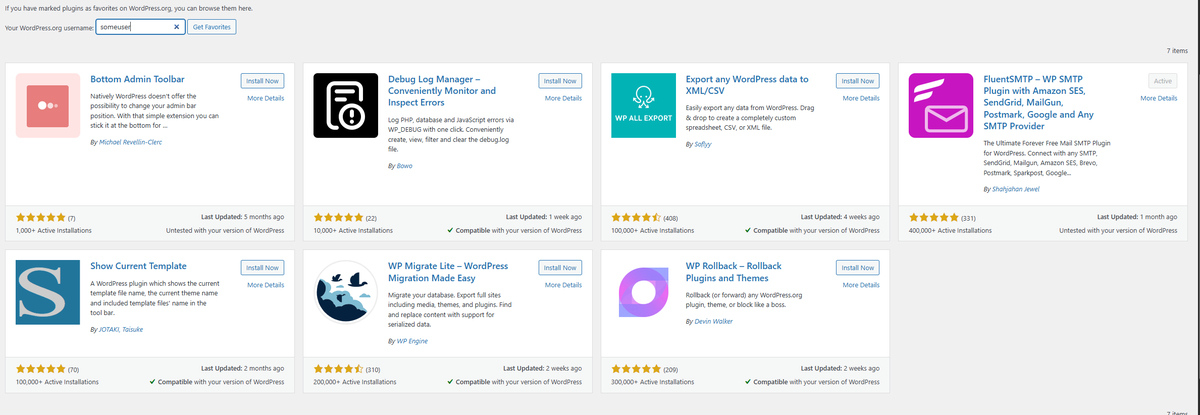Viewport: 1200px width, 415px height.
Task: Install the Bottom Admin Toolbar plugin
Action: 262,80
